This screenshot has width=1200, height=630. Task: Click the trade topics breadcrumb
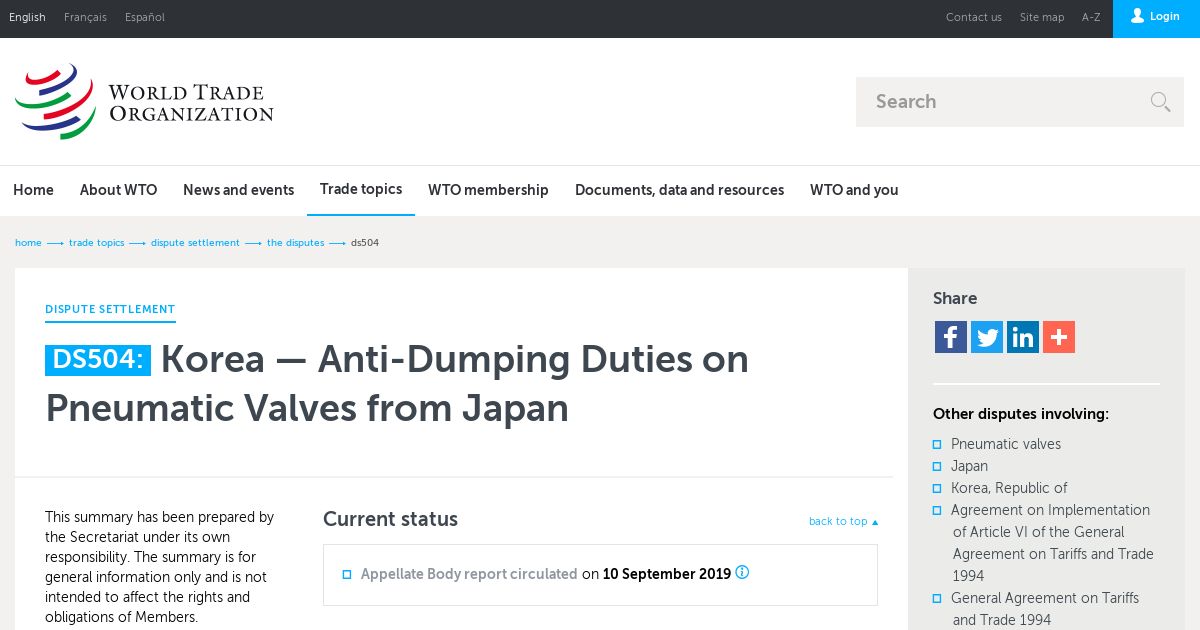click(96, 243)
